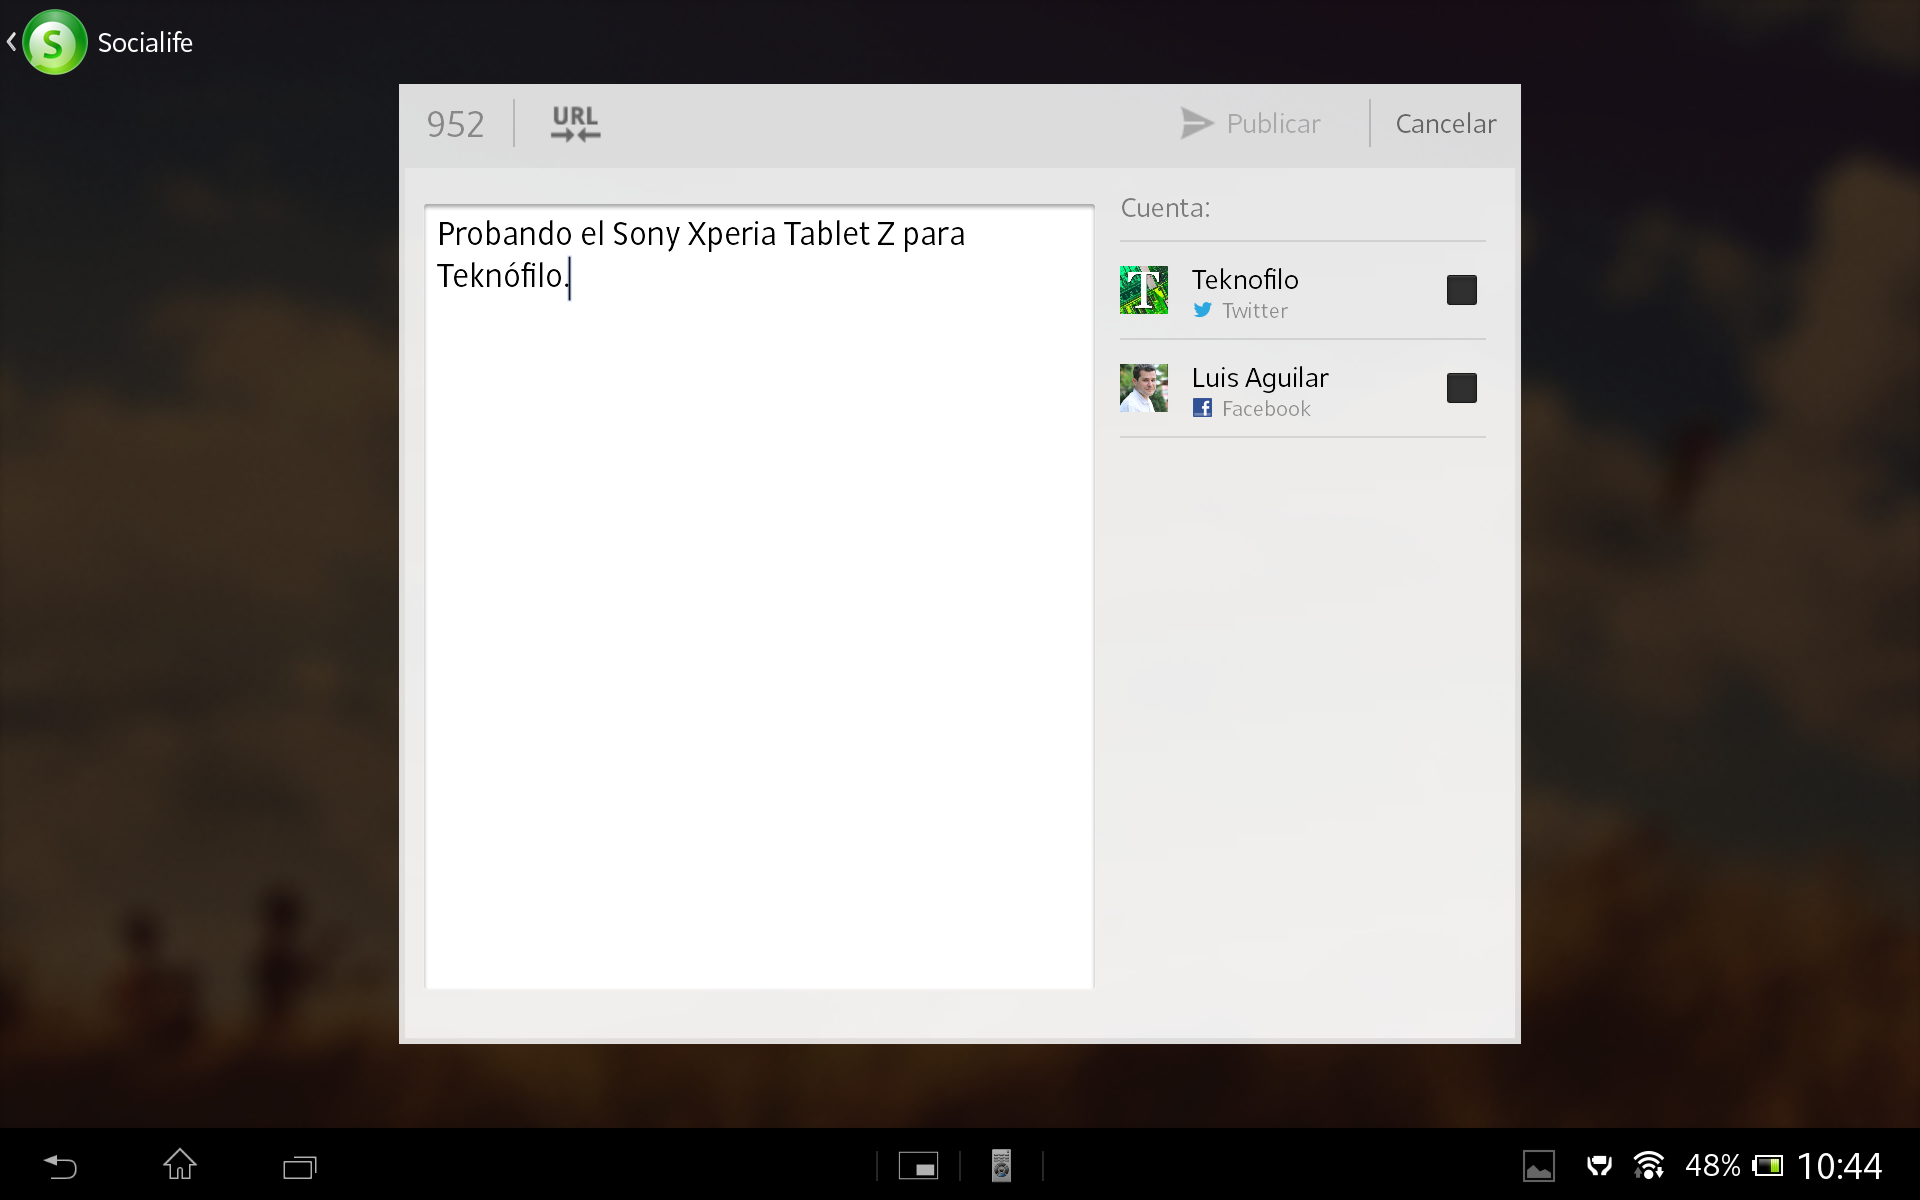Tap the screenshot notification image icon
Screen dimensions: 1920x1200
pos(1538,1166)
